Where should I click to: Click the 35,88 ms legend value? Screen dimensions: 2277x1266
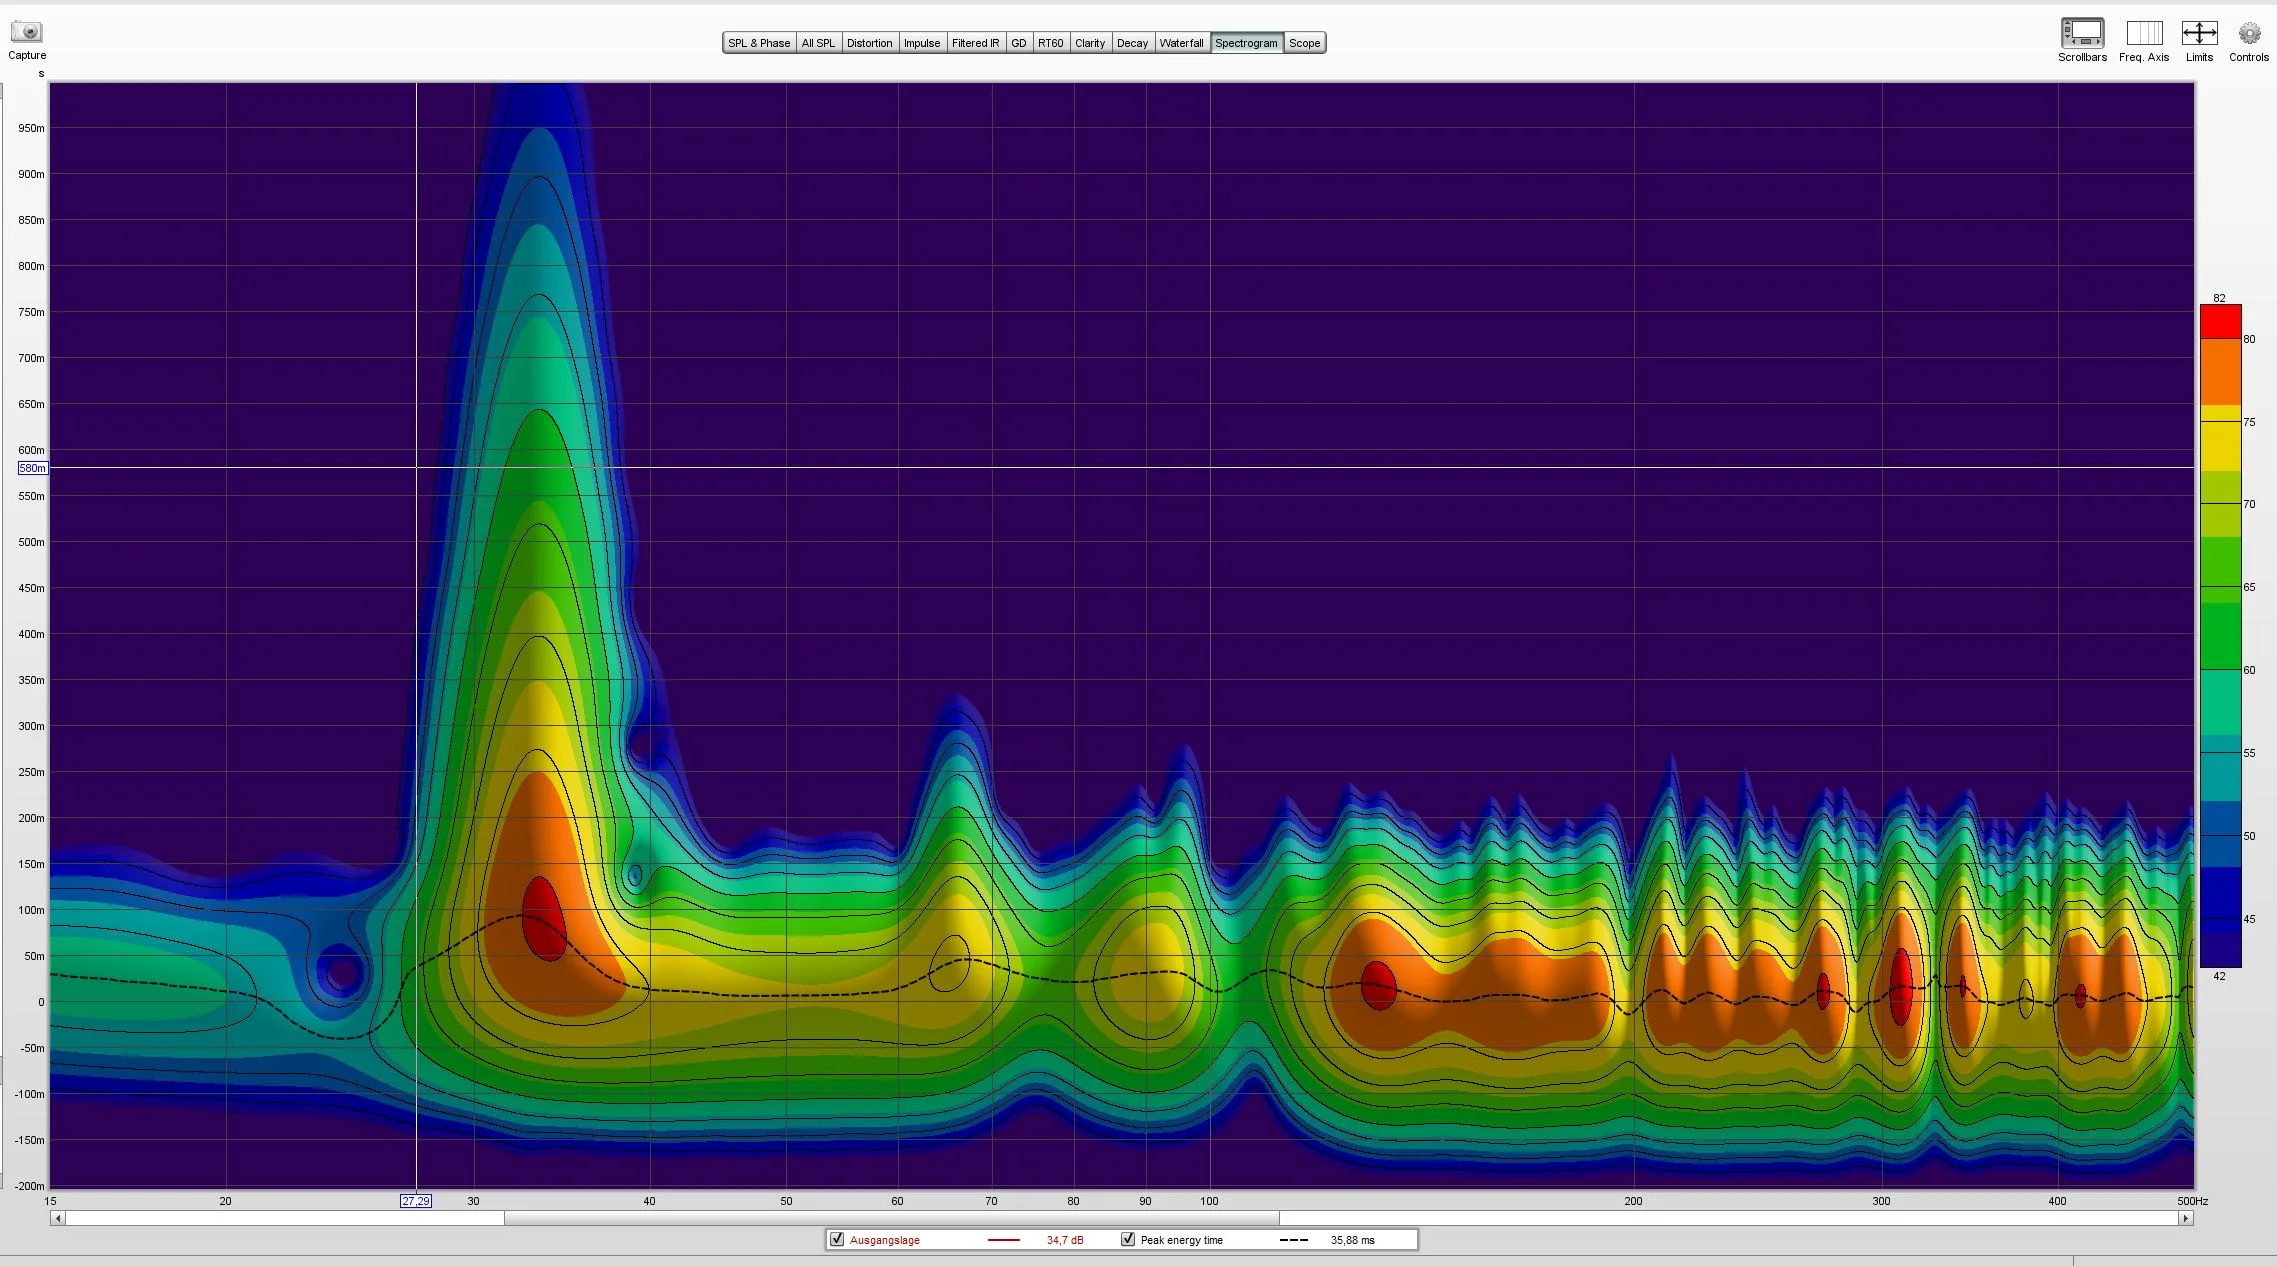pyautogui.click(x=1352, y=1240)
